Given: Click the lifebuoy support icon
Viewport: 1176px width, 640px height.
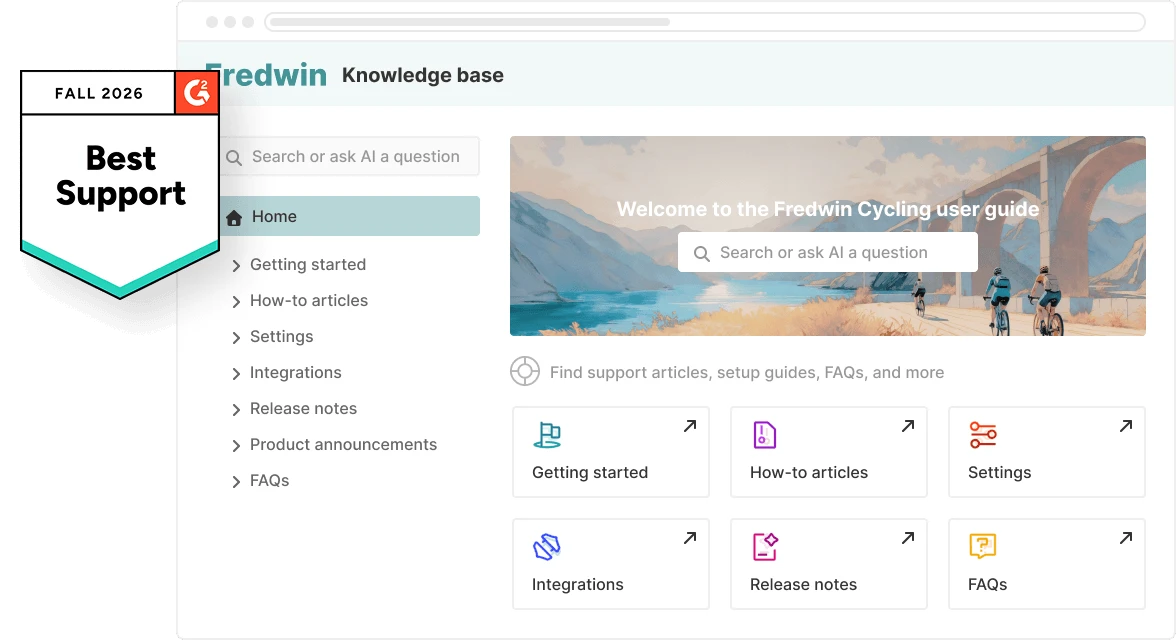Looking at the screenshot, I should (525, 371).
